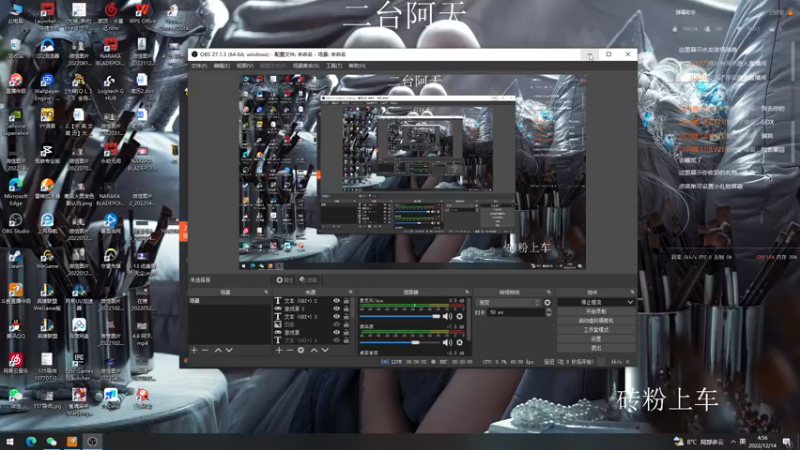Toggle visibility of 文本 (GDI+) 2 source
This screenshot has height=450, width=800.
pyautogui.click(x=336, y=301)
